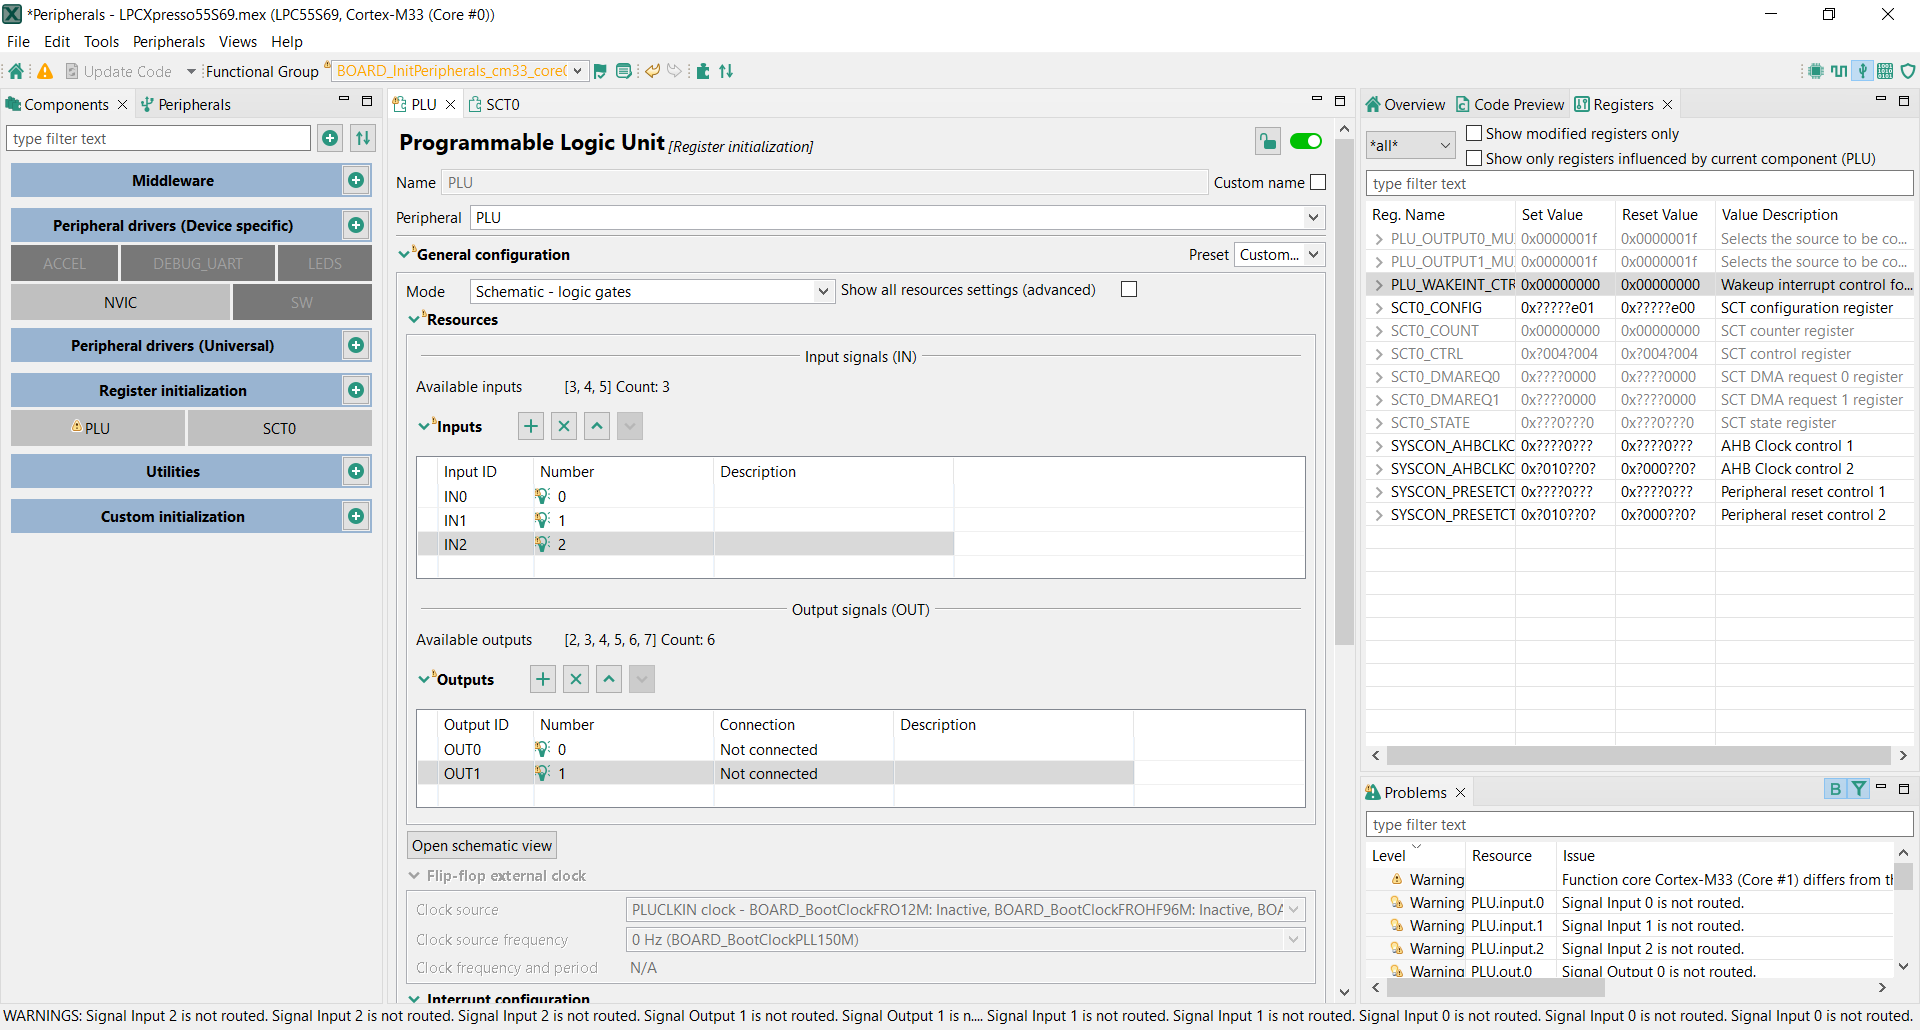The width and height of the screenshot is (1920, 1030).
Task: Click the unlock icon beside PLU title
Action: click(1267, 142)
